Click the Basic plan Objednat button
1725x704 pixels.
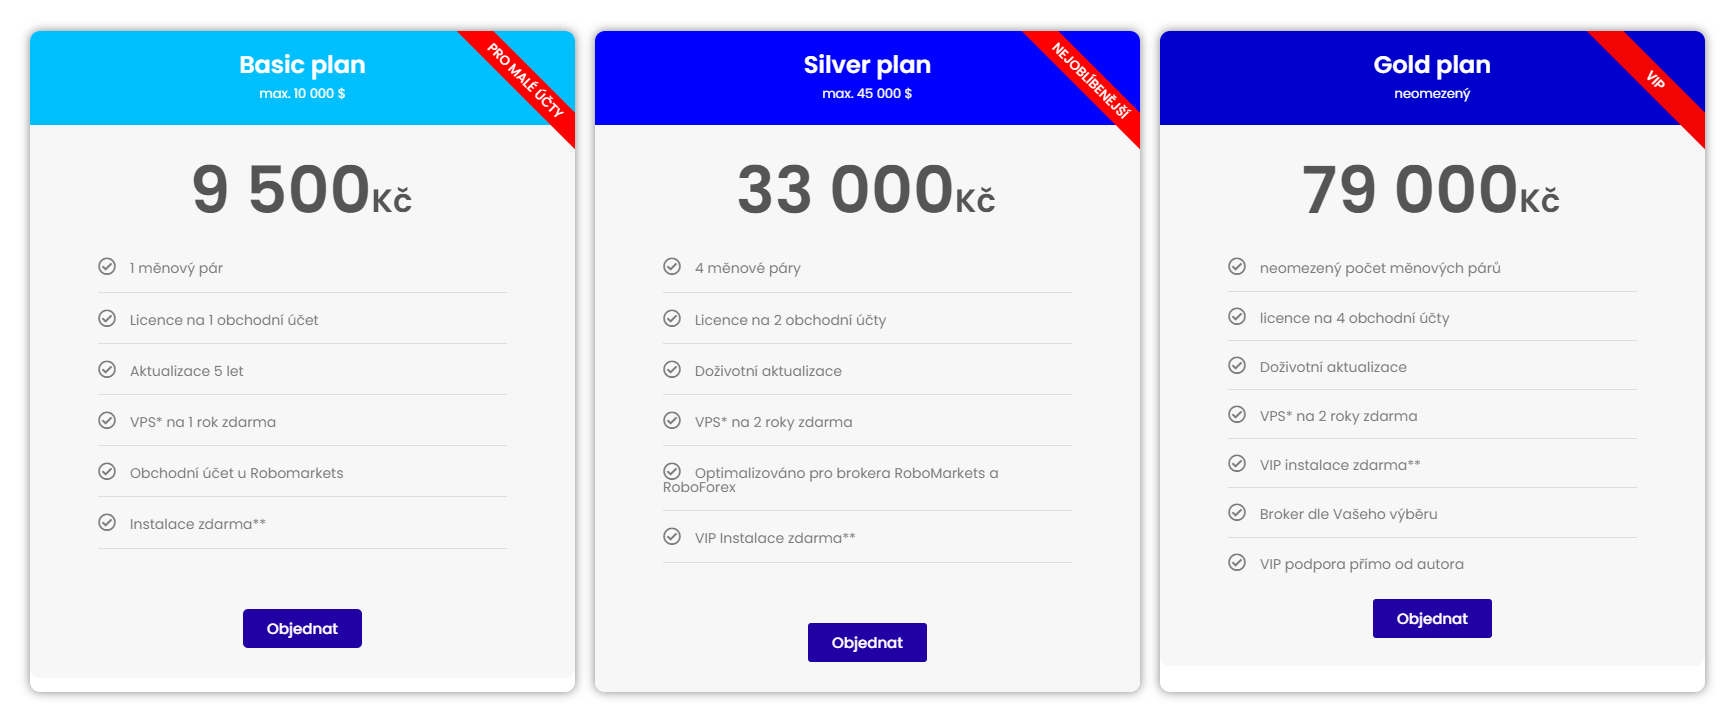(x=302, y=628)
